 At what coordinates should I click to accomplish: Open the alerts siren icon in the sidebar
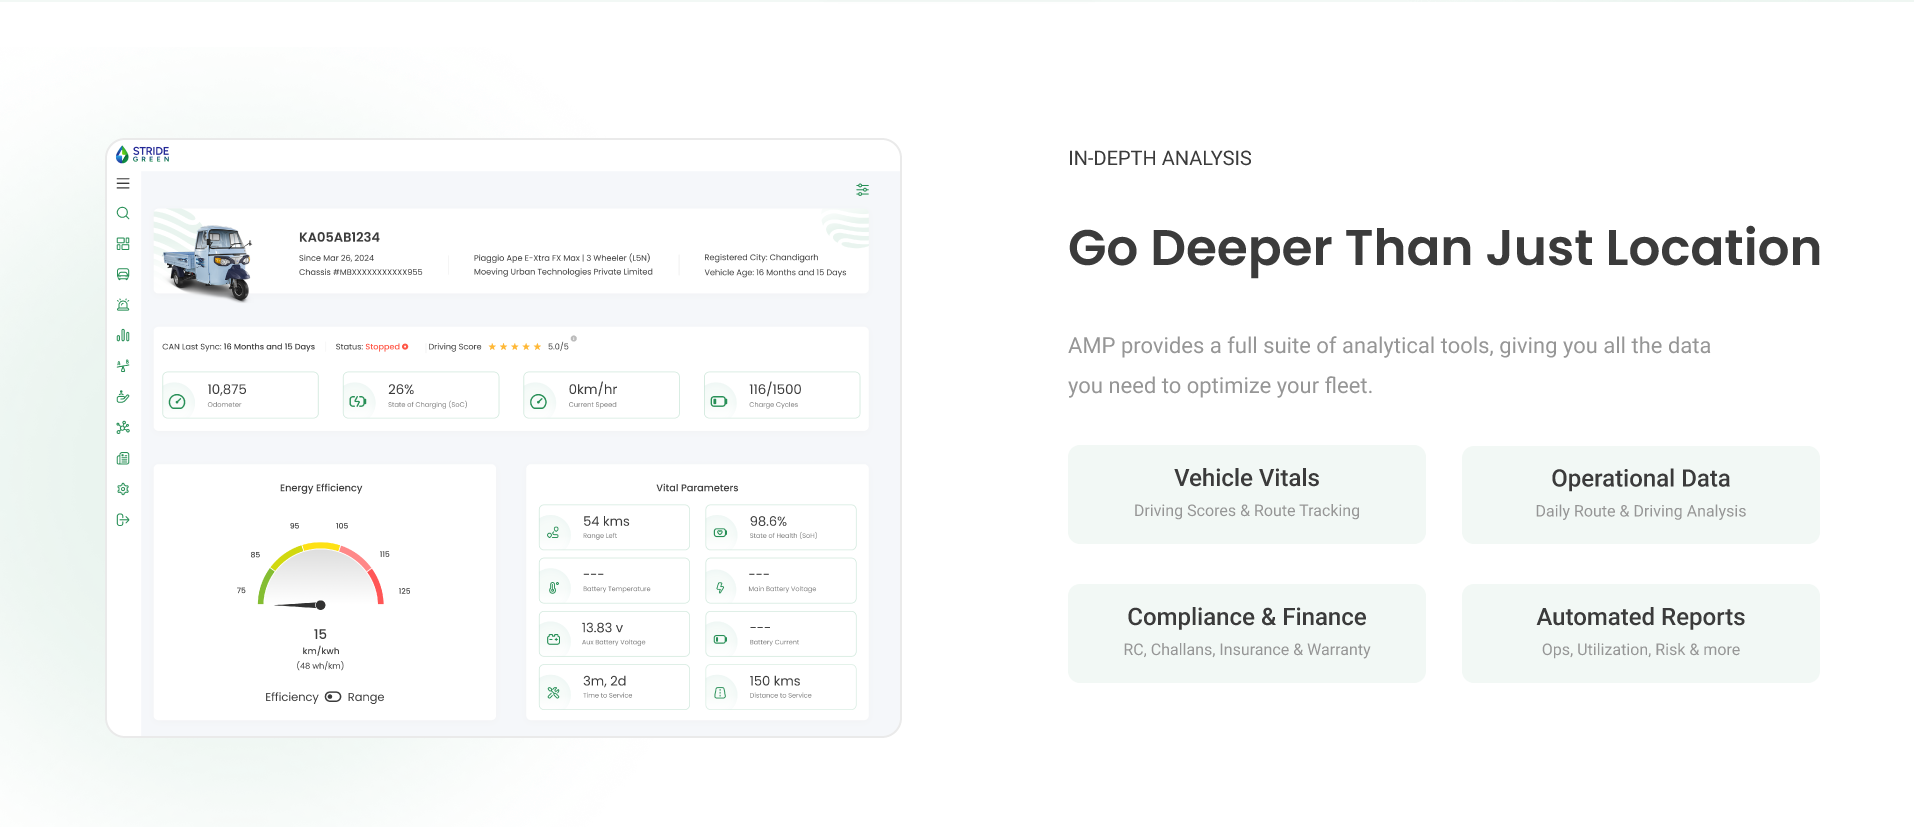[x=123, y=305]
